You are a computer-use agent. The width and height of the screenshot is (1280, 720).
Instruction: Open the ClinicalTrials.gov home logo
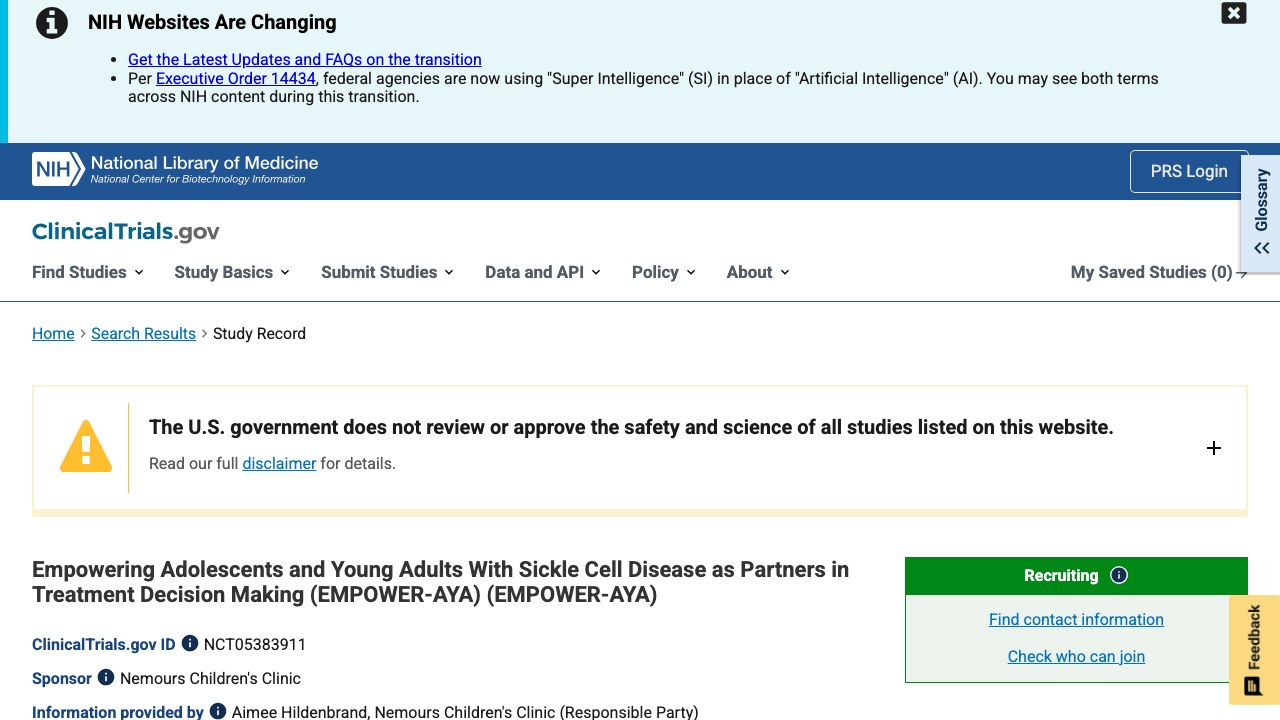[126, 232]
